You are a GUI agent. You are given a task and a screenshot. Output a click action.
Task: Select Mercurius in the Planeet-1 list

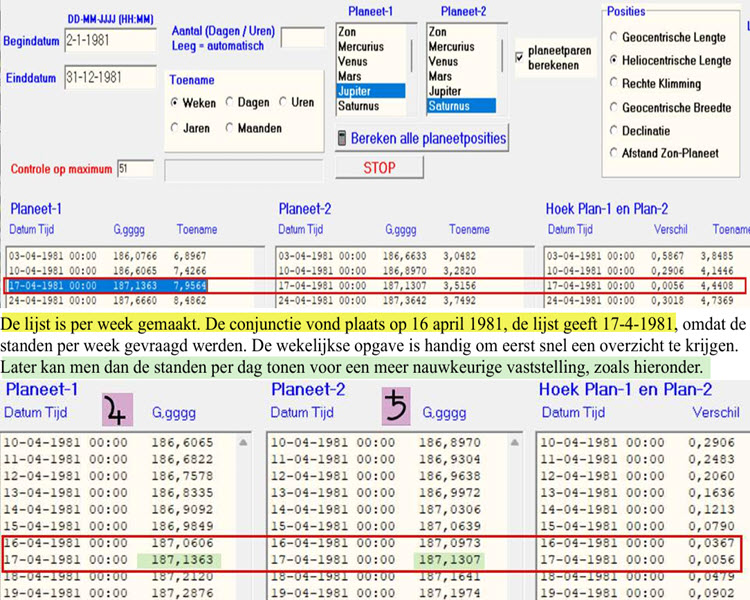pos(371,46)
